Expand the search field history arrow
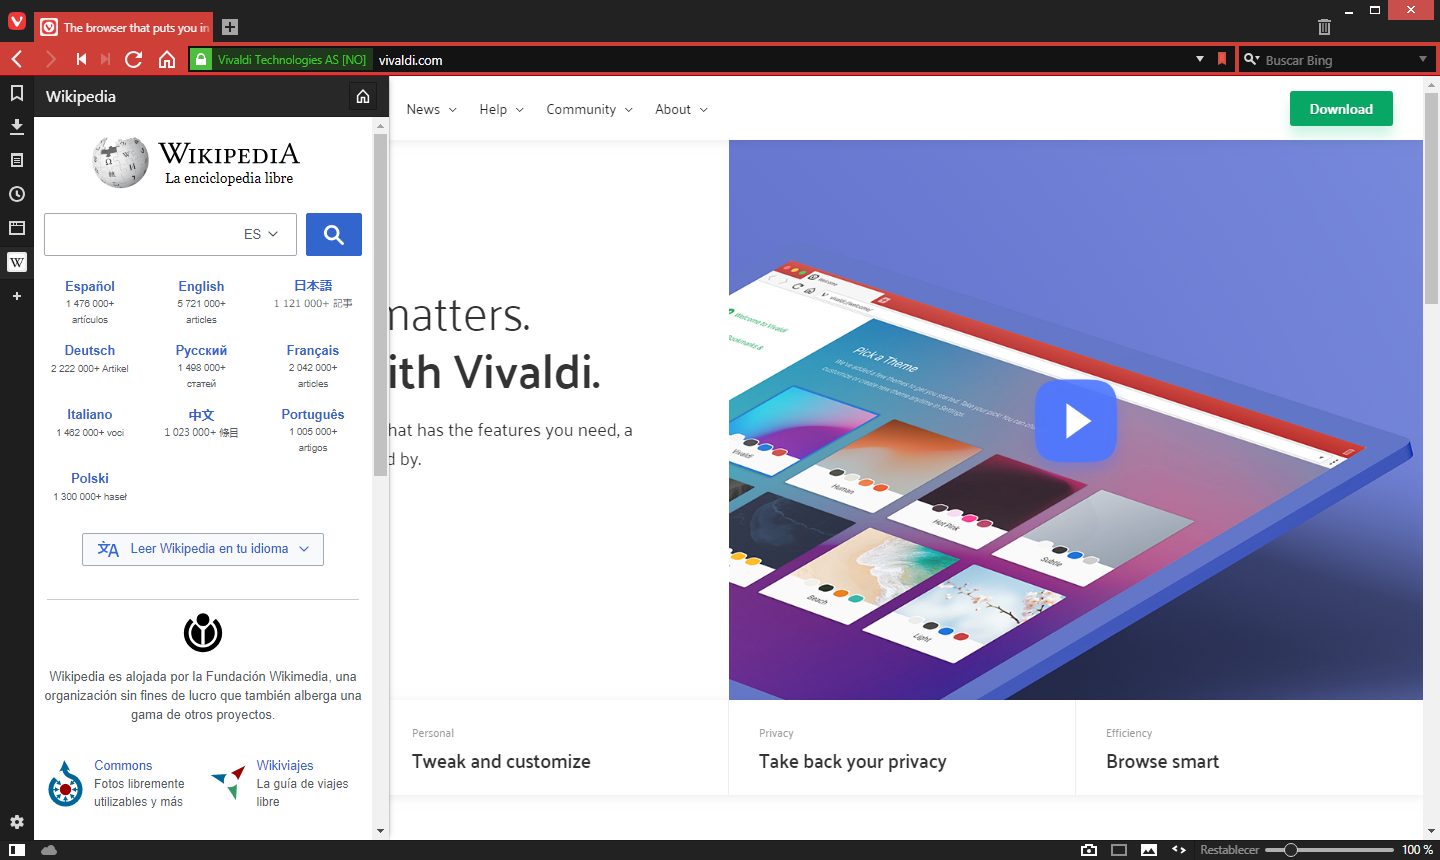 (1423, 59)
